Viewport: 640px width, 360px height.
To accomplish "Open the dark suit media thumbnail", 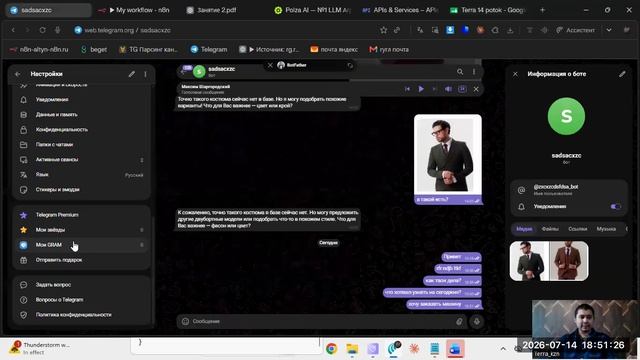I will point(529,261).
